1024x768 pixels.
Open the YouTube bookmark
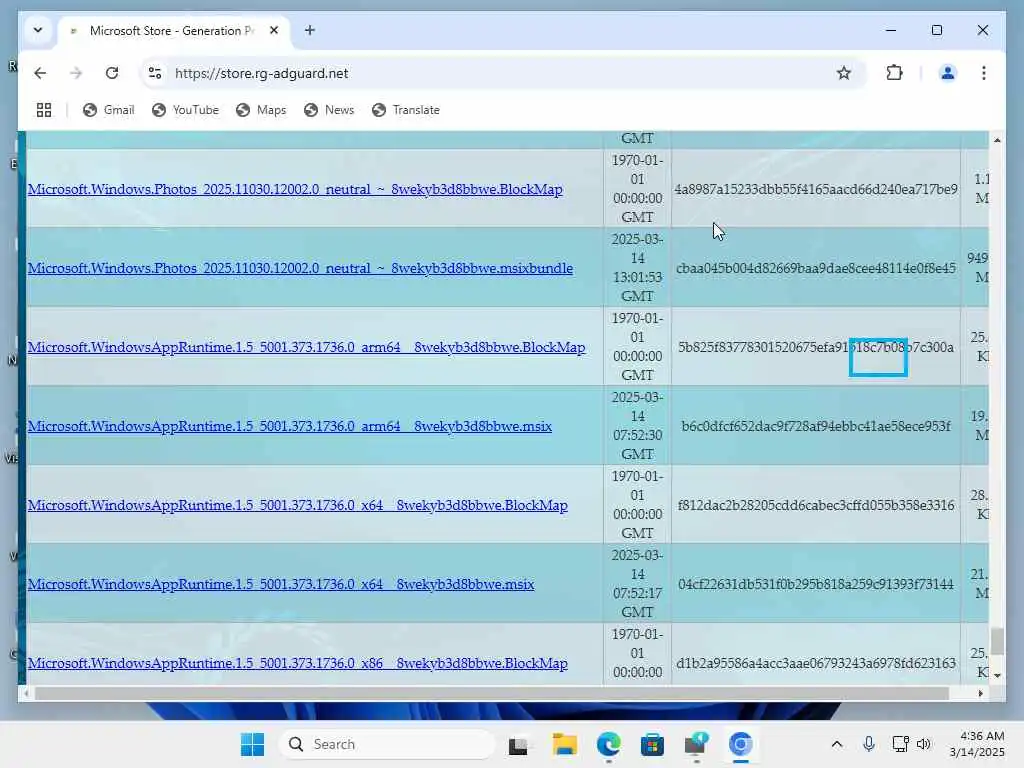(185, 110)
